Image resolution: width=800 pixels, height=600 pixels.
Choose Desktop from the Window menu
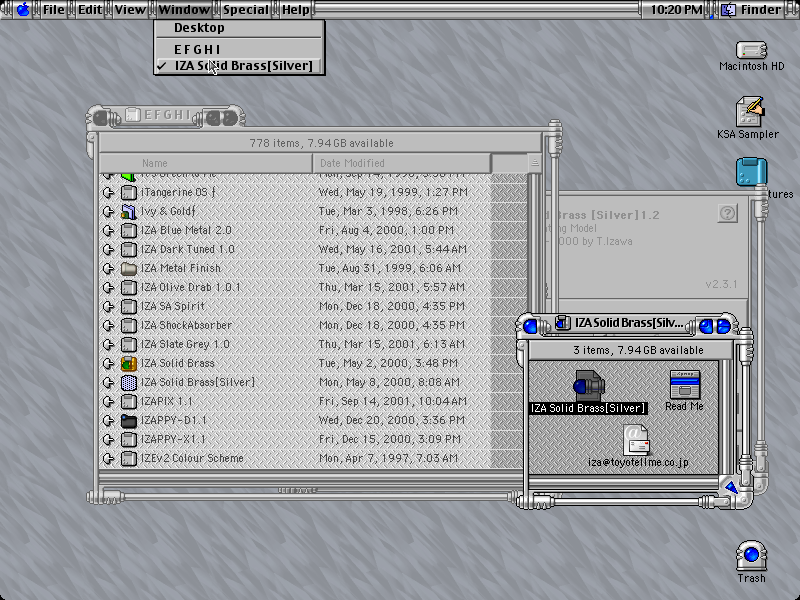click(x=239, y=28)
